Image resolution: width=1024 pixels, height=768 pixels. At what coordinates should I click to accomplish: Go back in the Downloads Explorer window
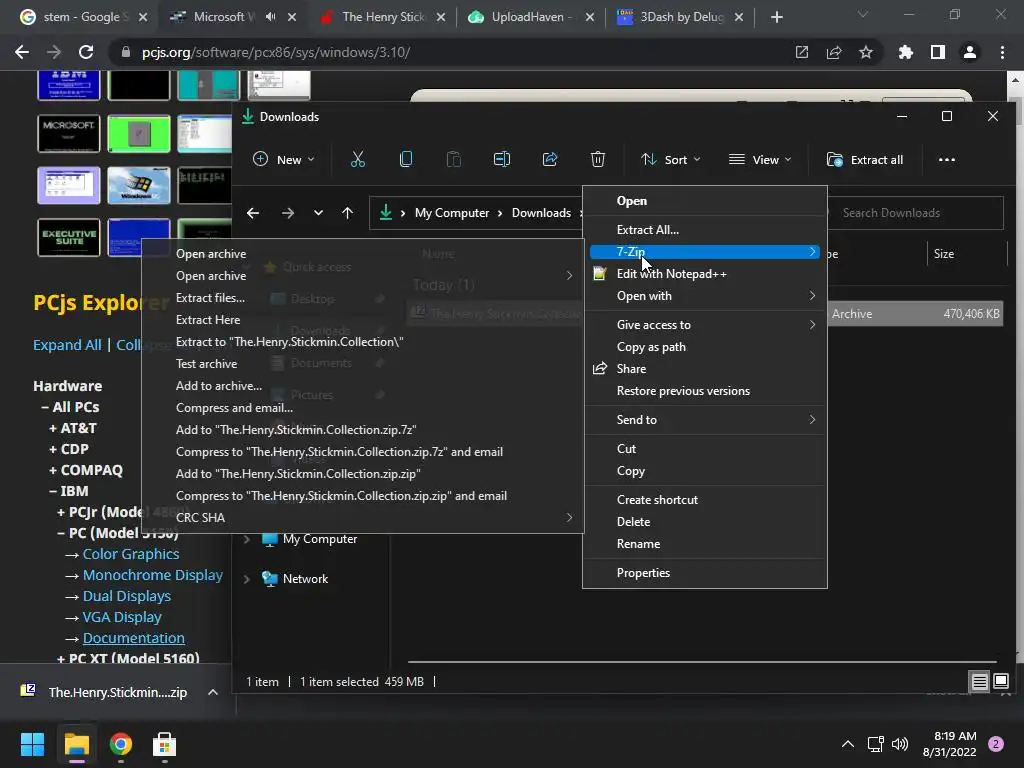tap(253, 213)
